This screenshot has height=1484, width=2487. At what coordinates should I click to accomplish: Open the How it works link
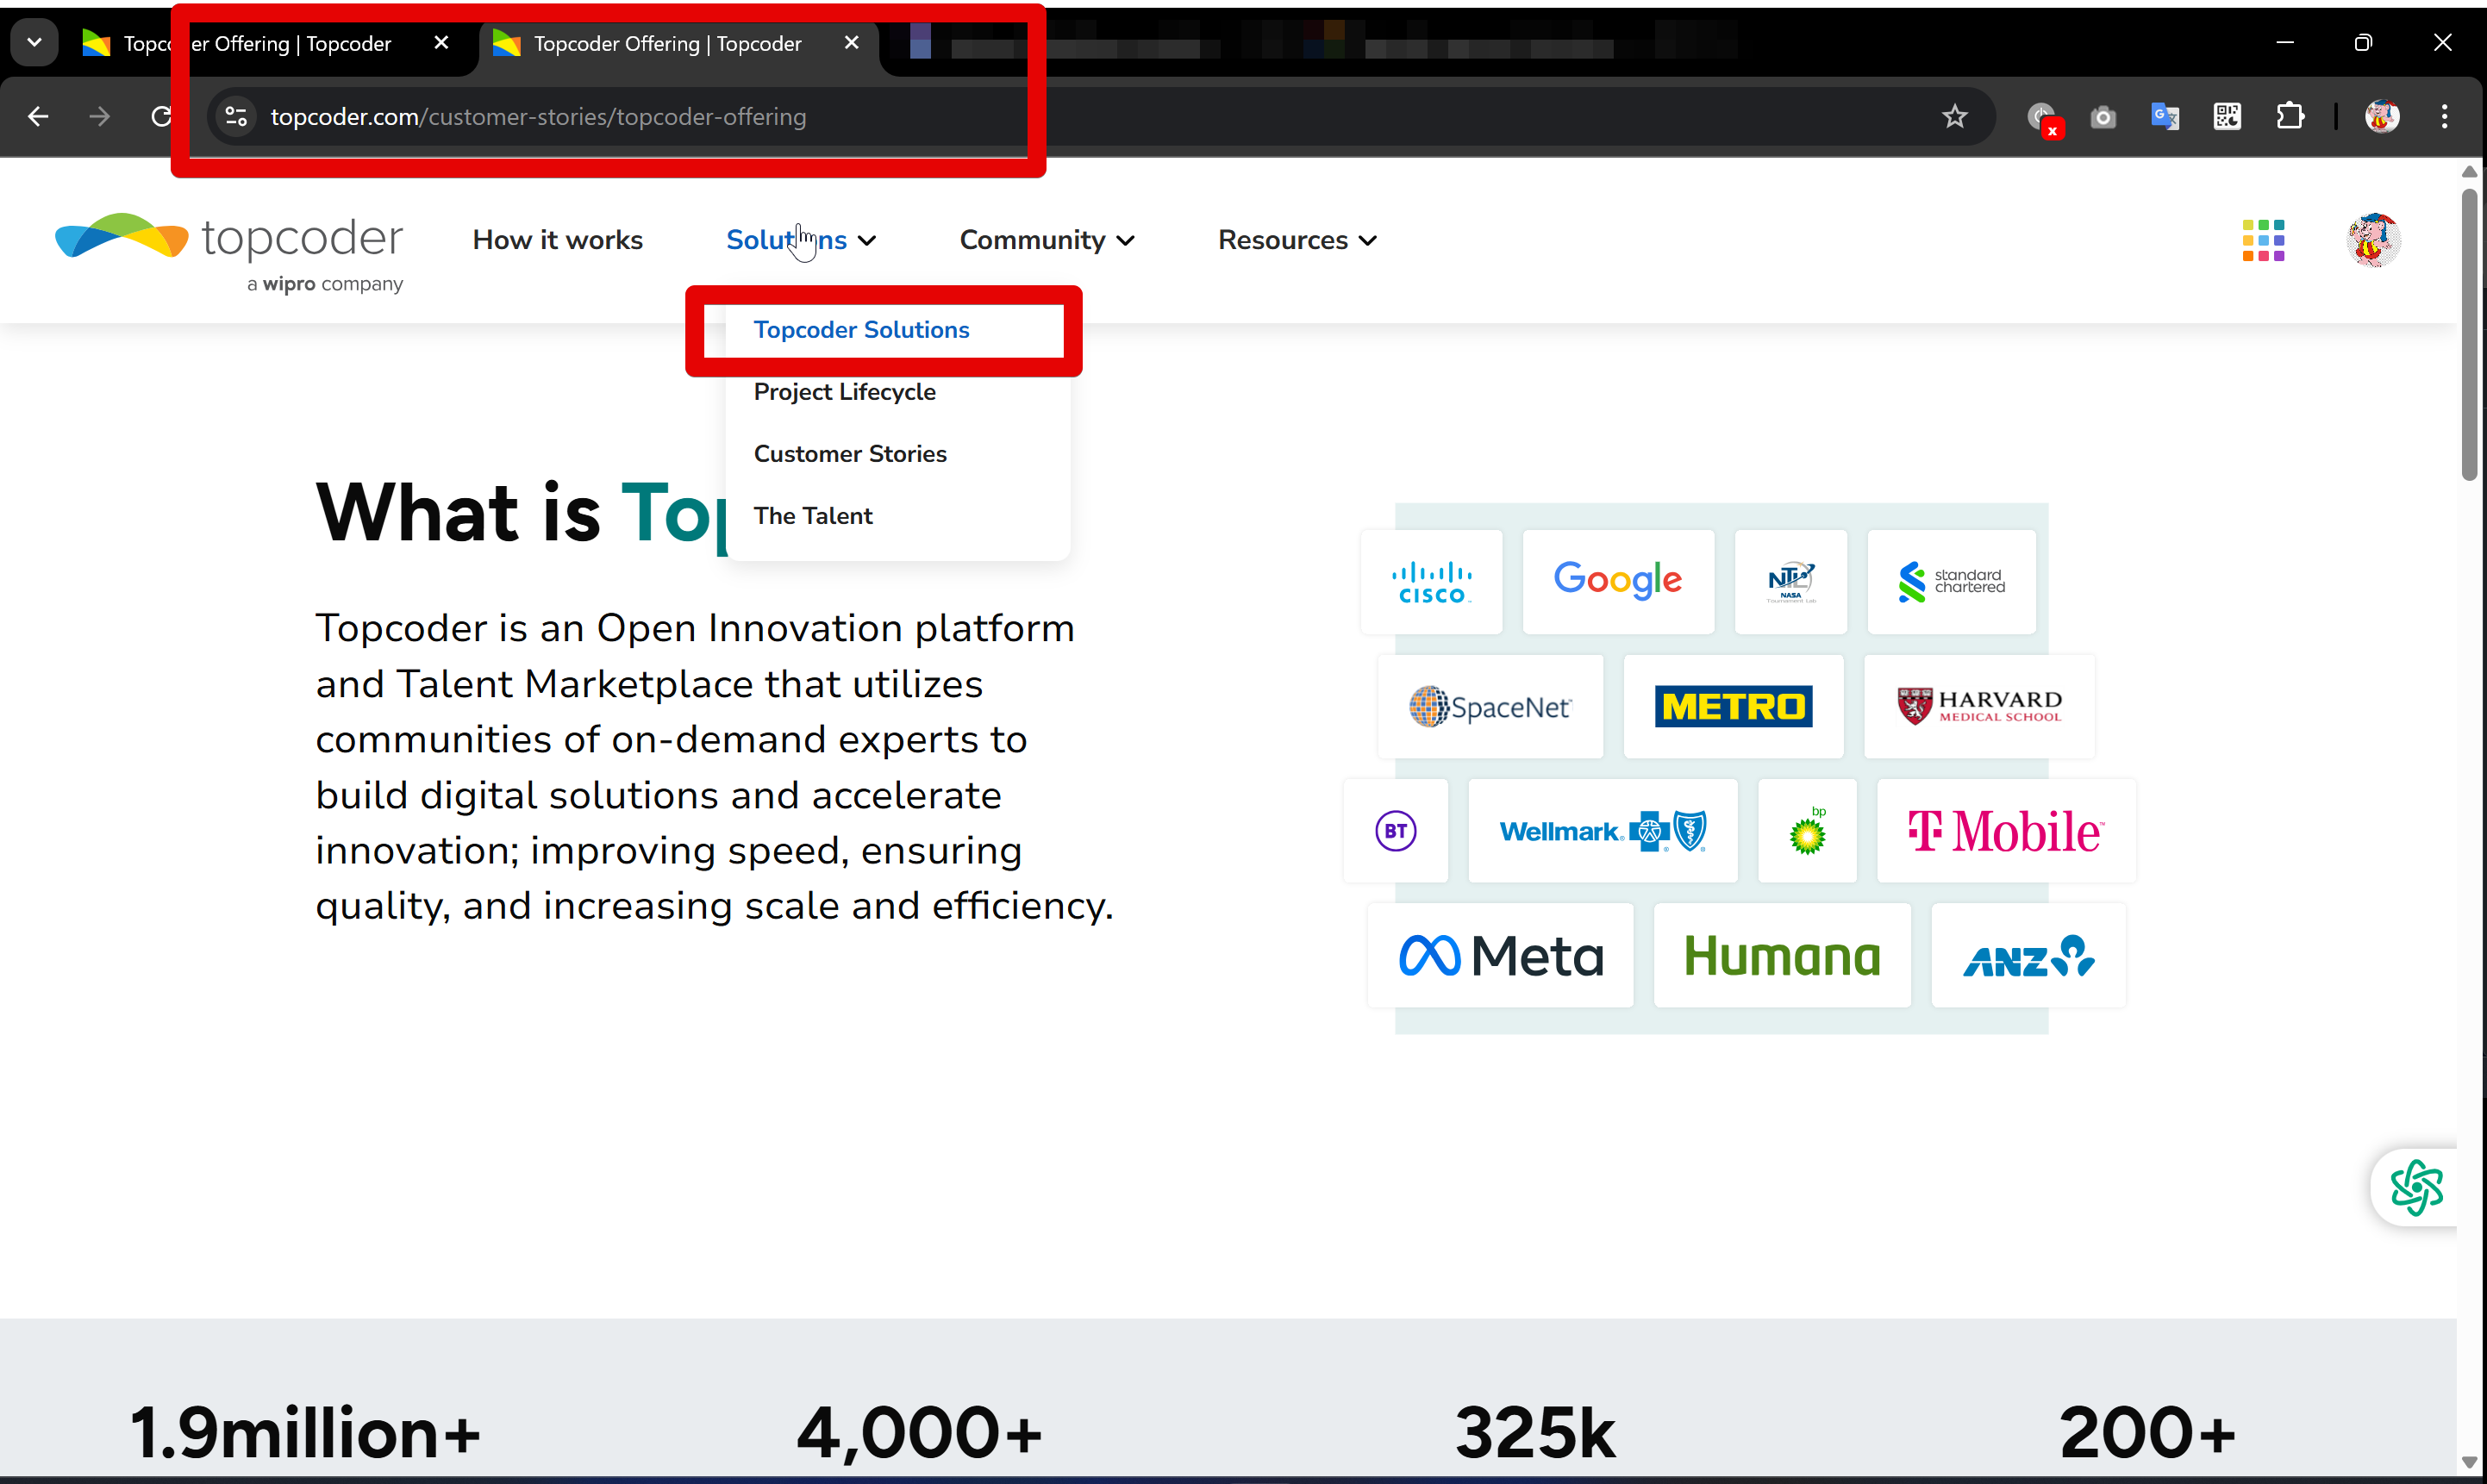(x=557, y=240)
